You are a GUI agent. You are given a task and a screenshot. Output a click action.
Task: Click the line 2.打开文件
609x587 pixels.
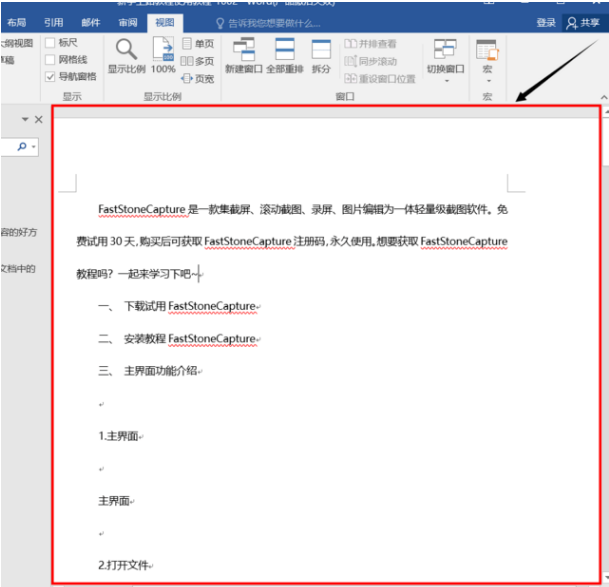pos(125,565)
